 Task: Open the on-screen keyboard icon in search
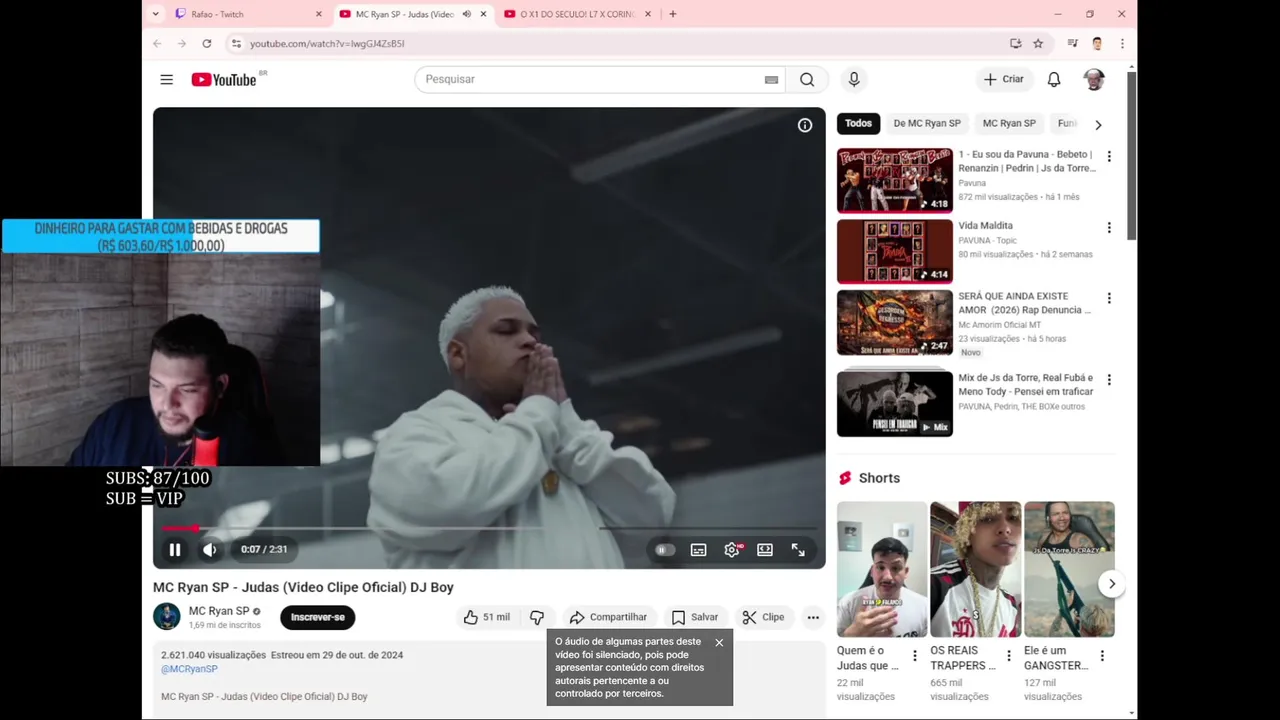tap(771, 80)
